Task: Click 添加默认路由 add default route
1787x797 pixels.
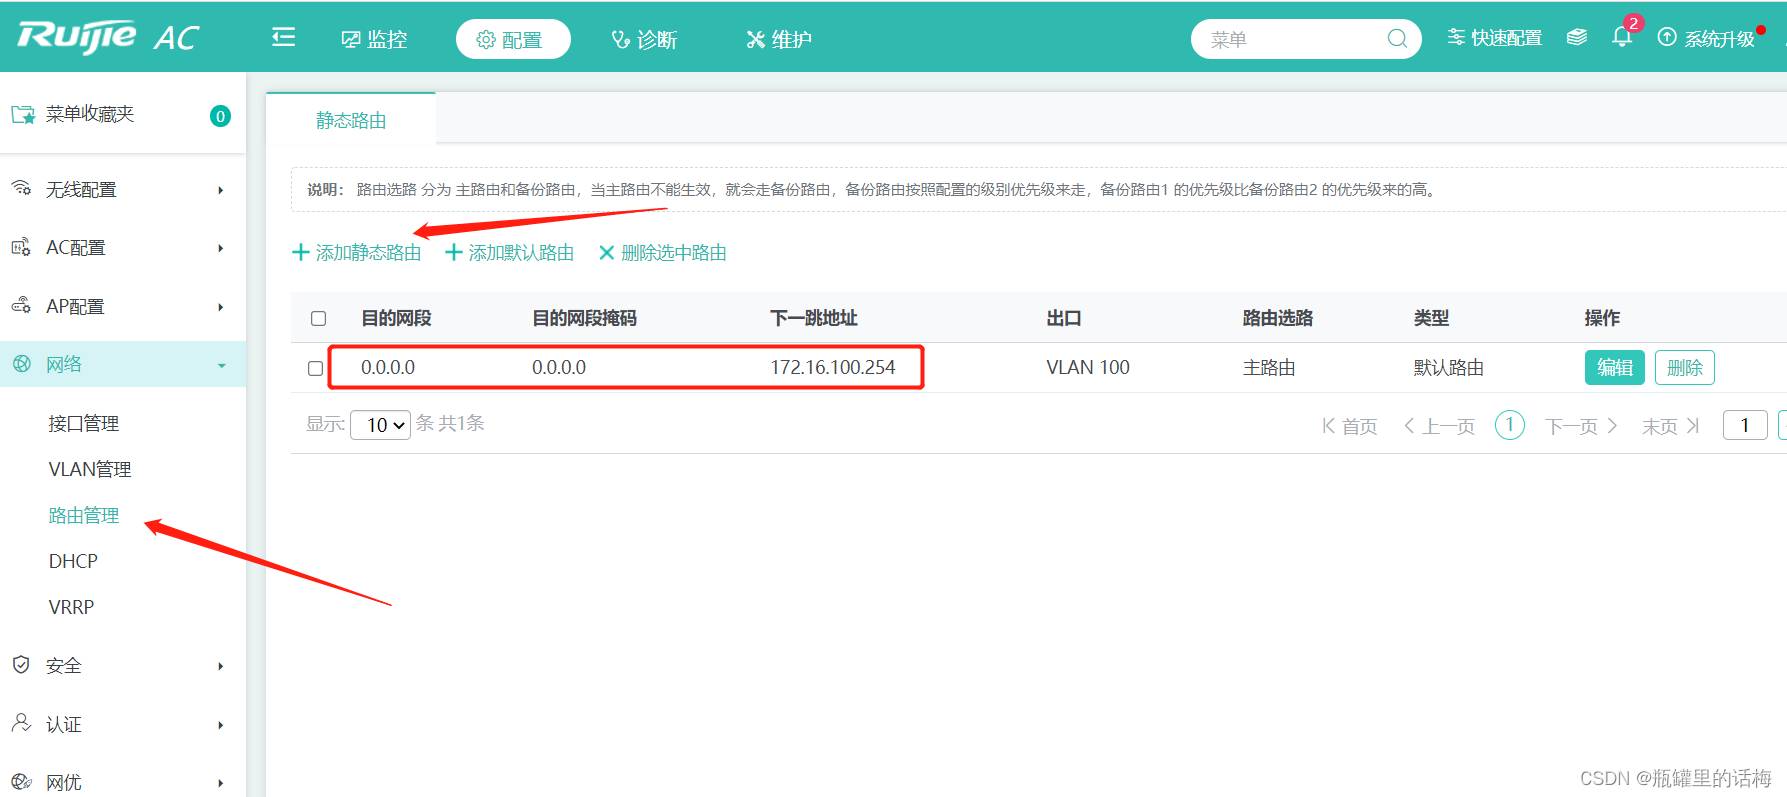Action: (509, 252)
